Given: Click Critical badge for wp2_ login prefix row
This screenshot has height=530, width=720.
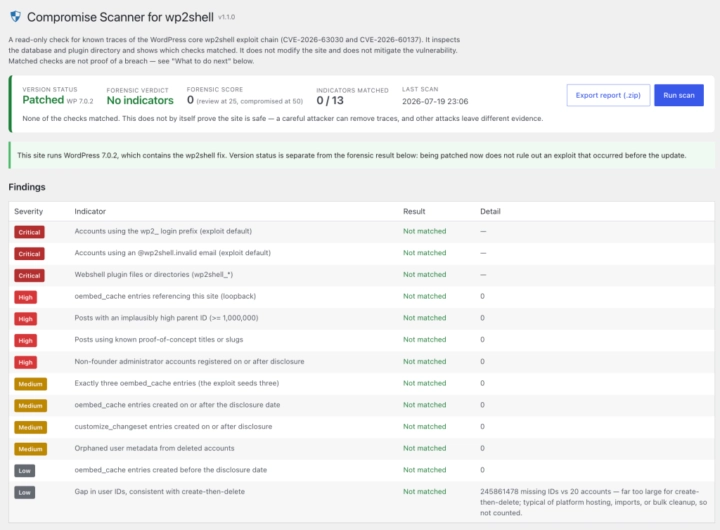Looking at the screenshot, I should 29,232.
